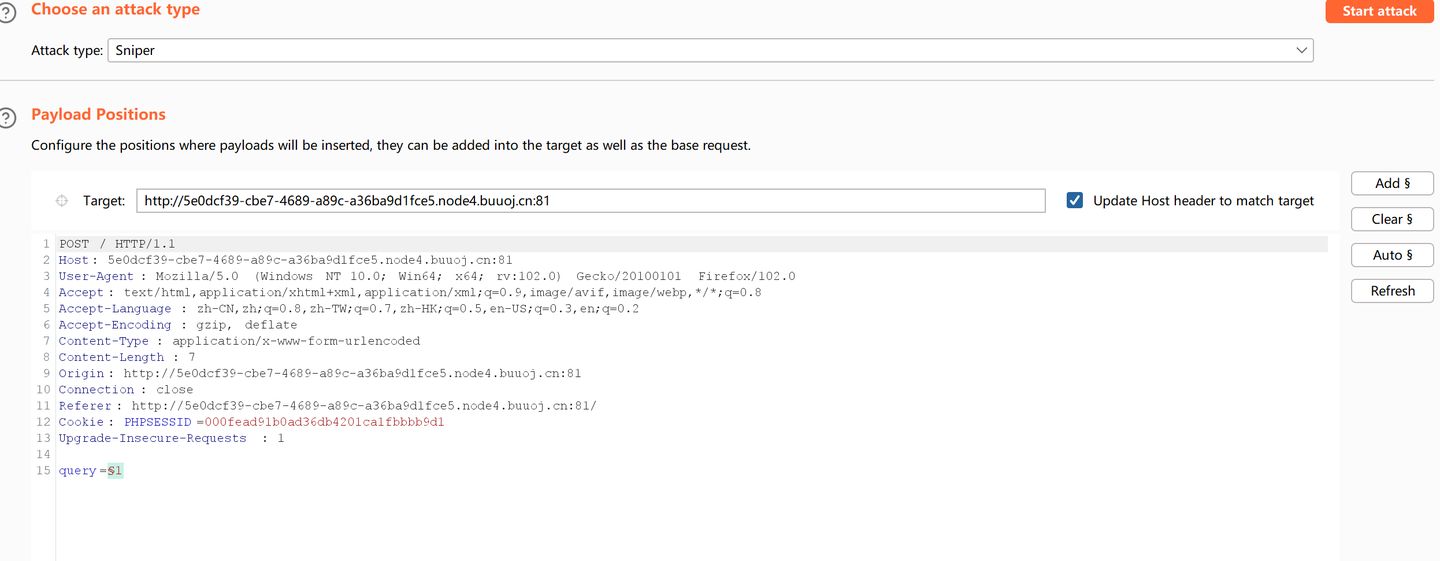Click help icon beside Payload Positions

point(8,119)
